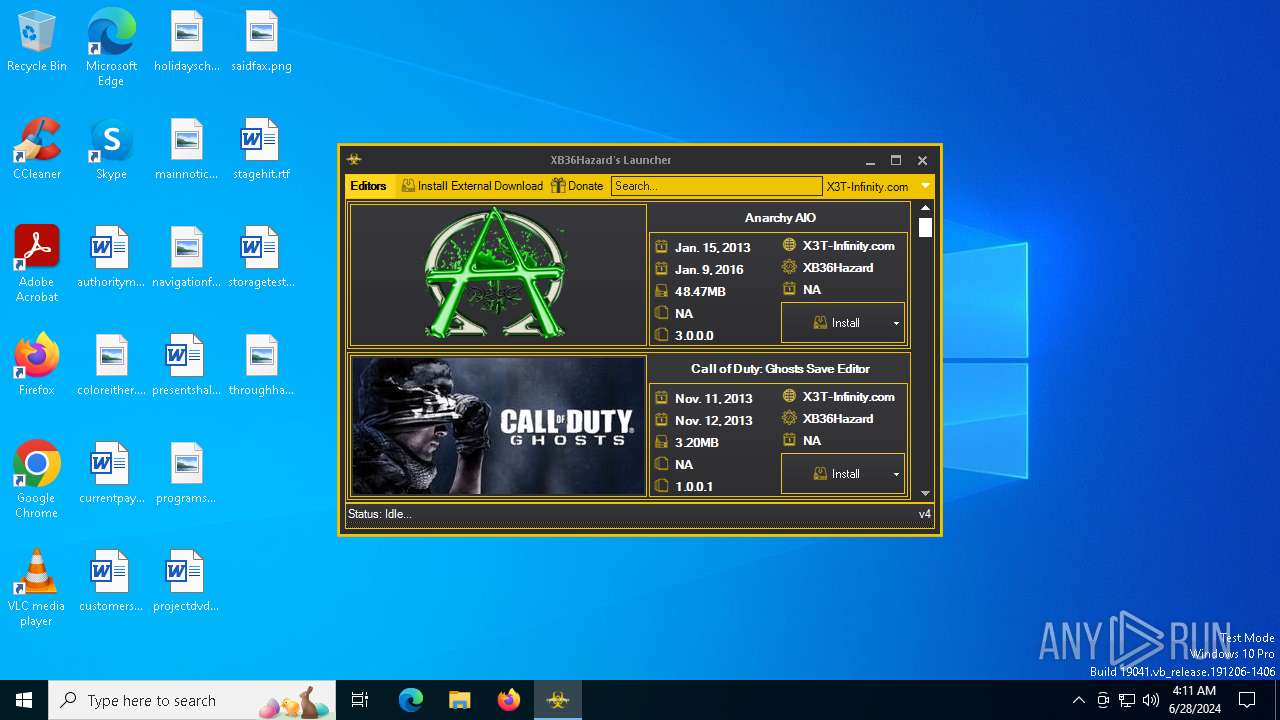
Task: Click the 3.20MB size text
Action: [696, 443]
